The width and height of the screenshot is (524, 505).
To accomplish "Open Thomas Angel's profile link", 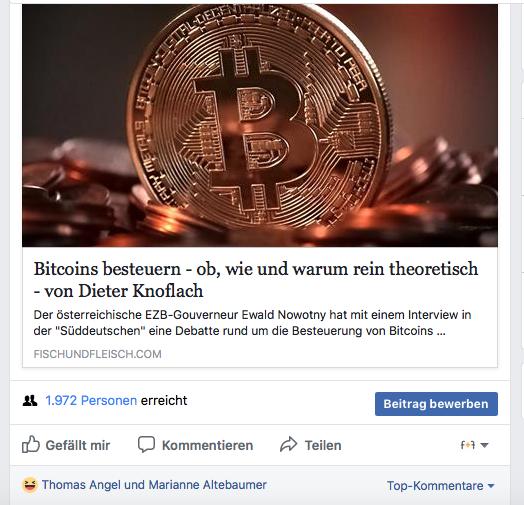I will [81, 485].
